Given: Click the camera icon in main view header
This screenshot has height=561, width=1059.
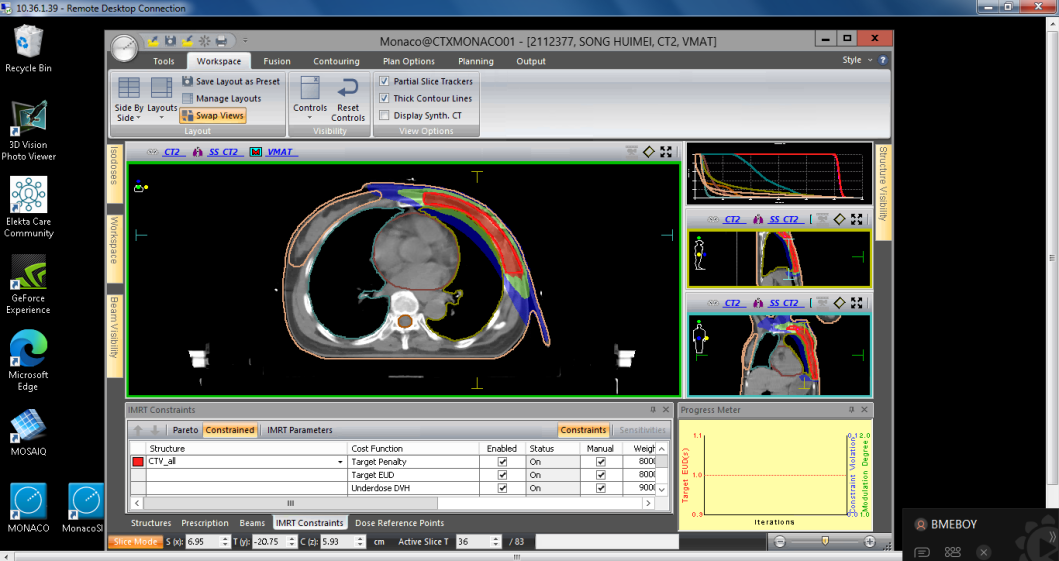Looking at the screenshot, I should click(x=631, y=152).
